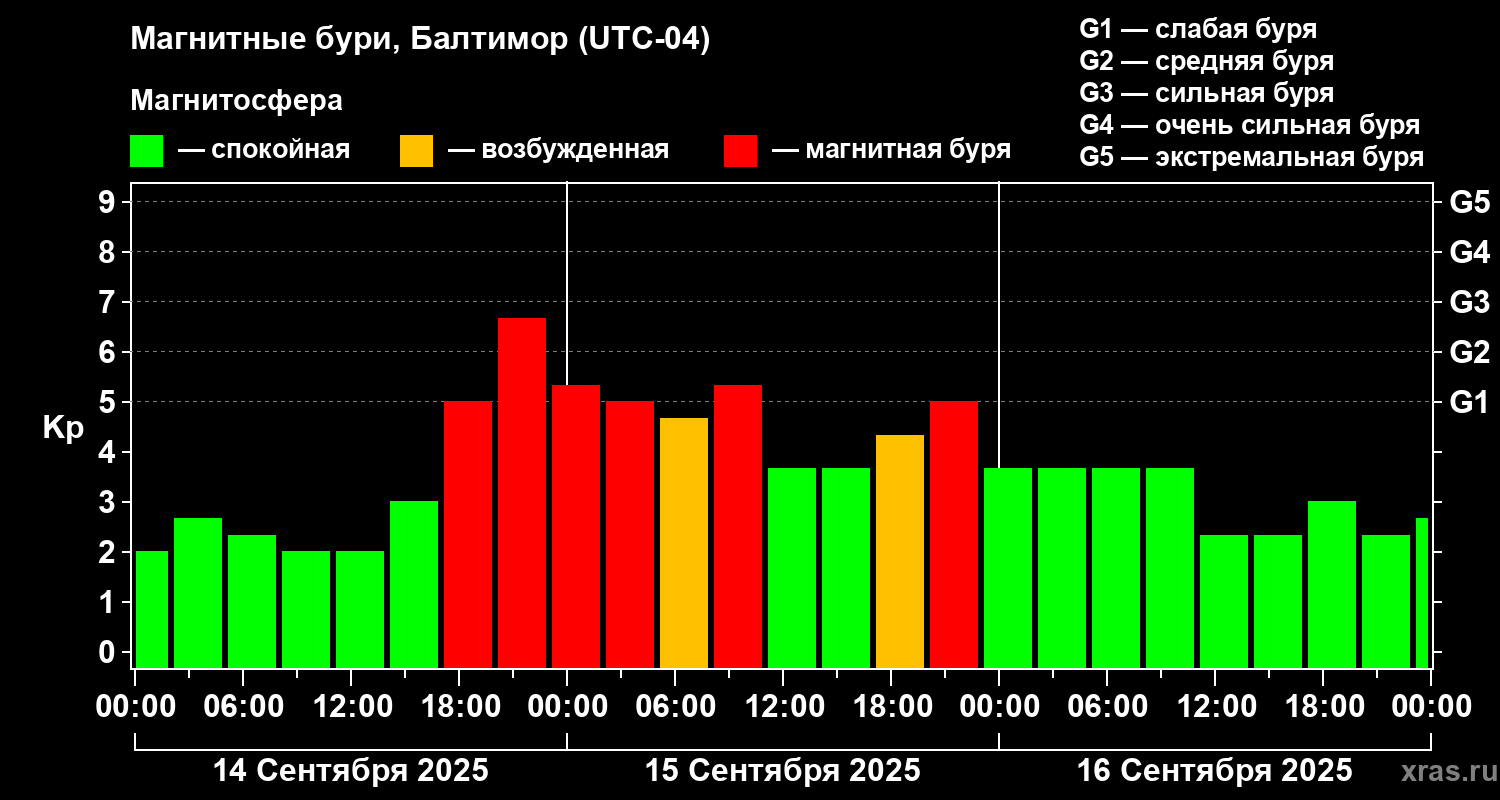Click the '16 Сентября 2025' date label

click(1215, 771)
